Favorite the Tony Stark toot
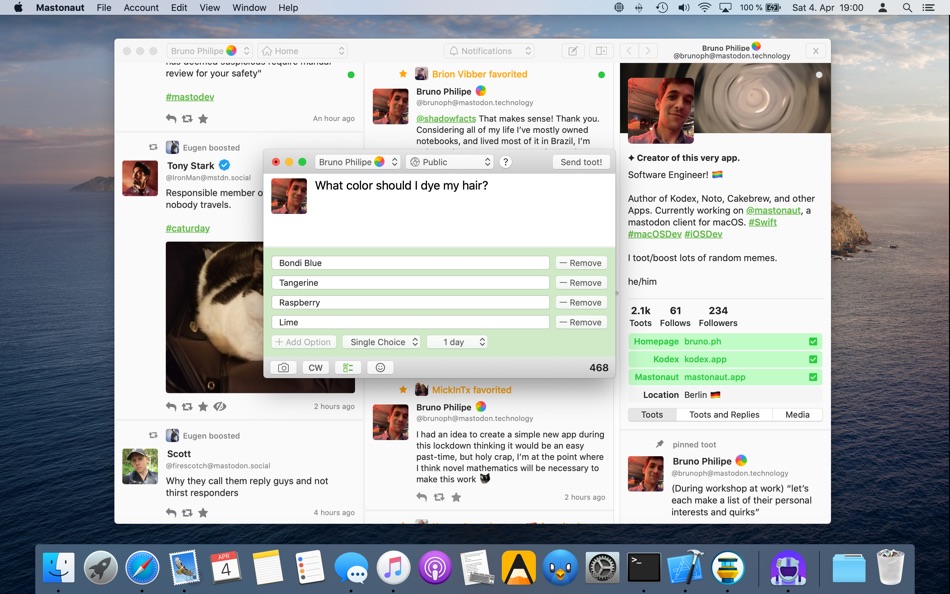The height and width of the screenshot is (594, 950). pyautogui.click(x=203, y=407)
